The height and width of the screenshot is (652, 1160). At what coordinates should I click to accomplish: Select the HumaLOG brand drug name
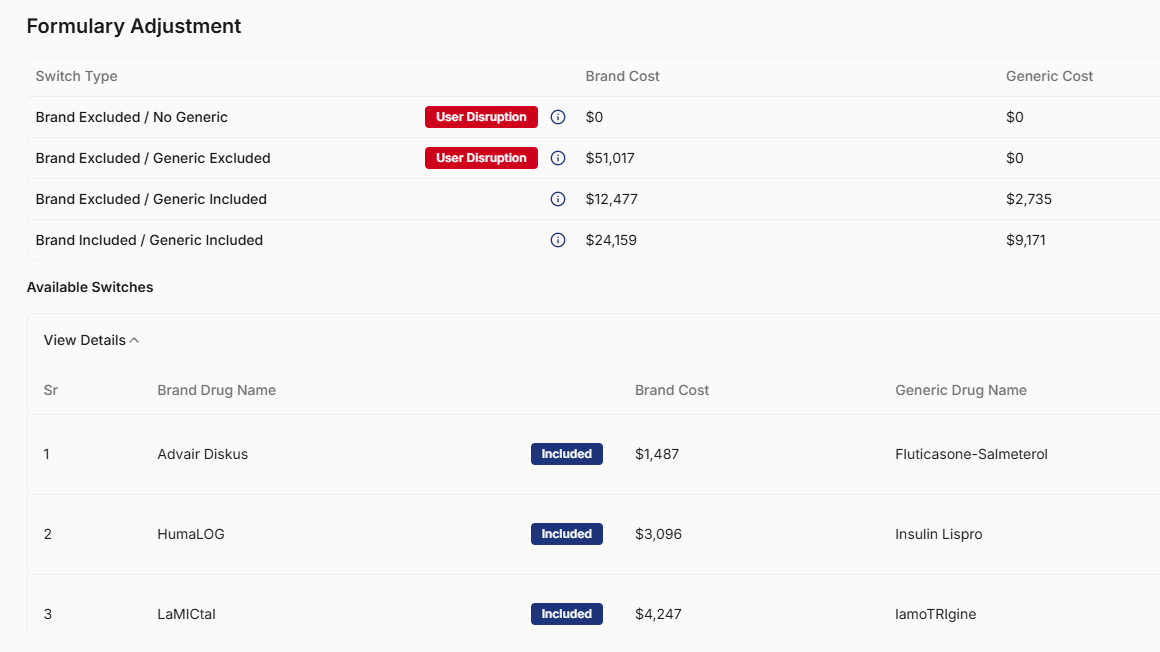pos(191,534)
